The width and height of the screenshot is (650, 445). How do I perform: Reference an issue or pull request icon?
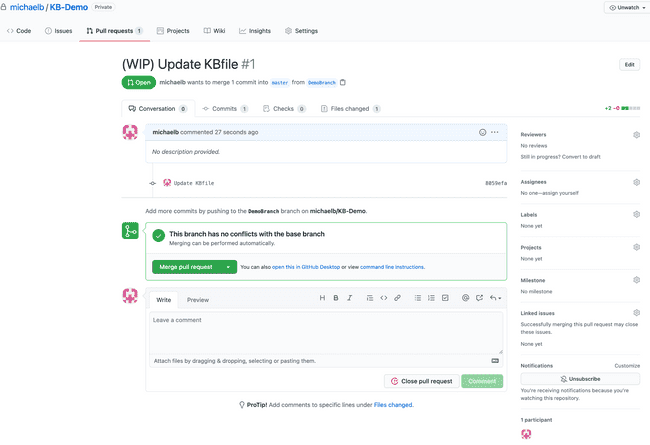pos(479,298)
